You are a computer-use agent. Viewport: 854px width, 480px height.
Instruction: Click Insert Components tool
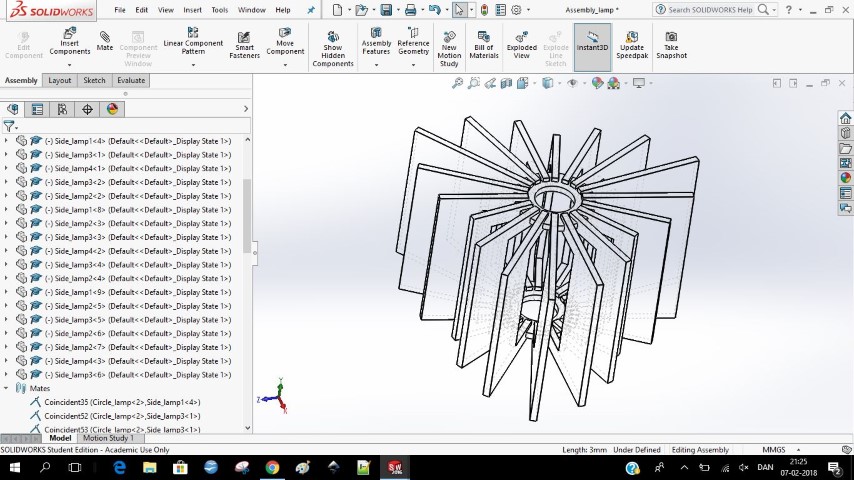tap(69, 41)
